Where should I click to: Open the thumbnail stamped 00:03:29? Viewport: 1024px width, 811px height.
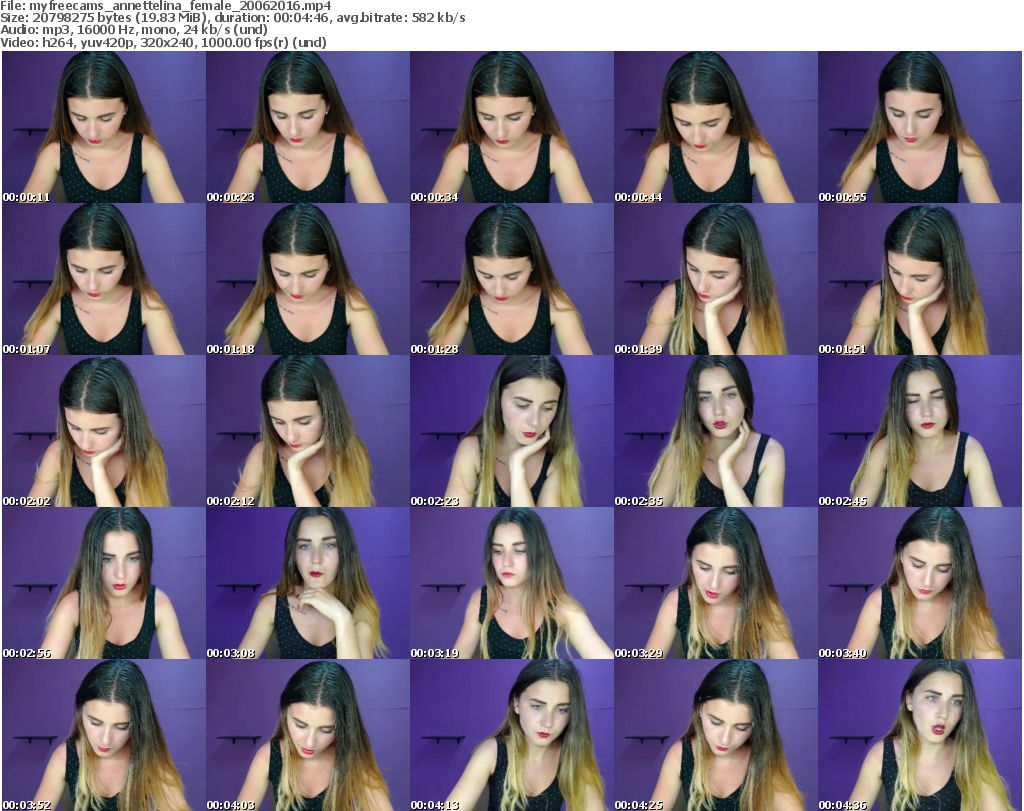pos(715,584)
